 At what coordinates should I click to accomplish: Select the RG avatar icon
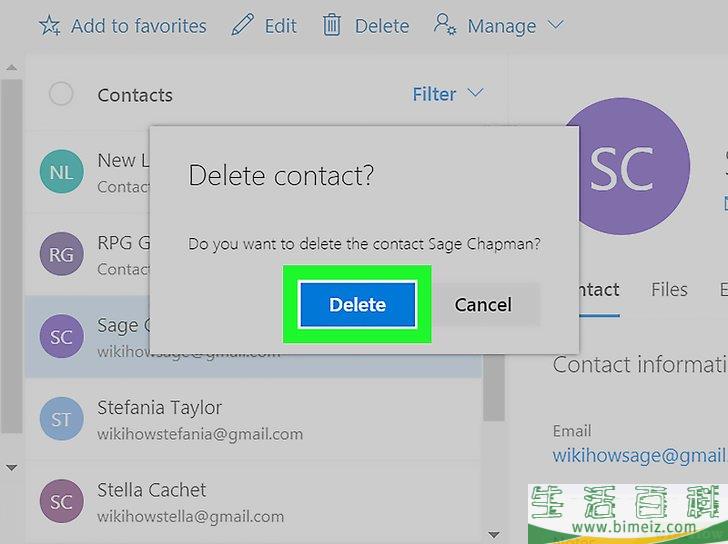click(61, 253)
